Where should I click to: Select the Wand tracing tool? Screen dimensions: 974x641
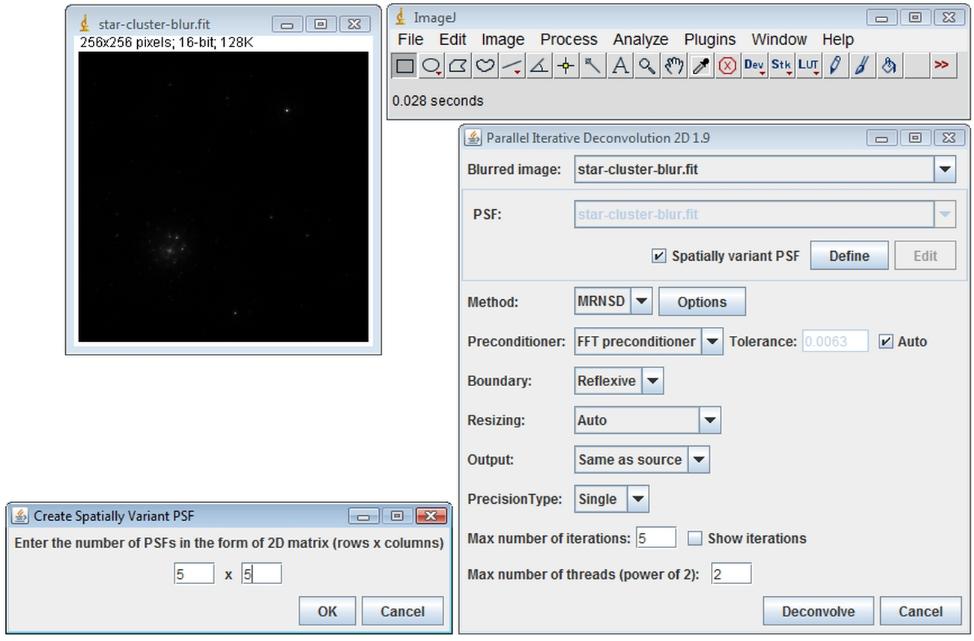(x=593, y=65)
